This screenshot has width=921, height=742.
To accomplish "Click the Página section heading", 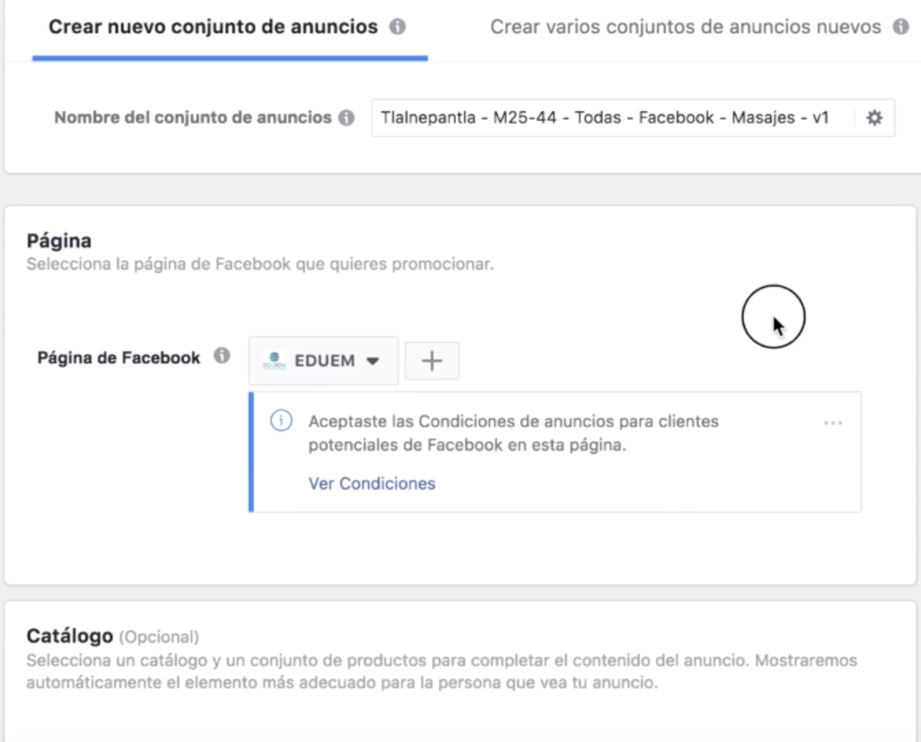I will point(58,241).
